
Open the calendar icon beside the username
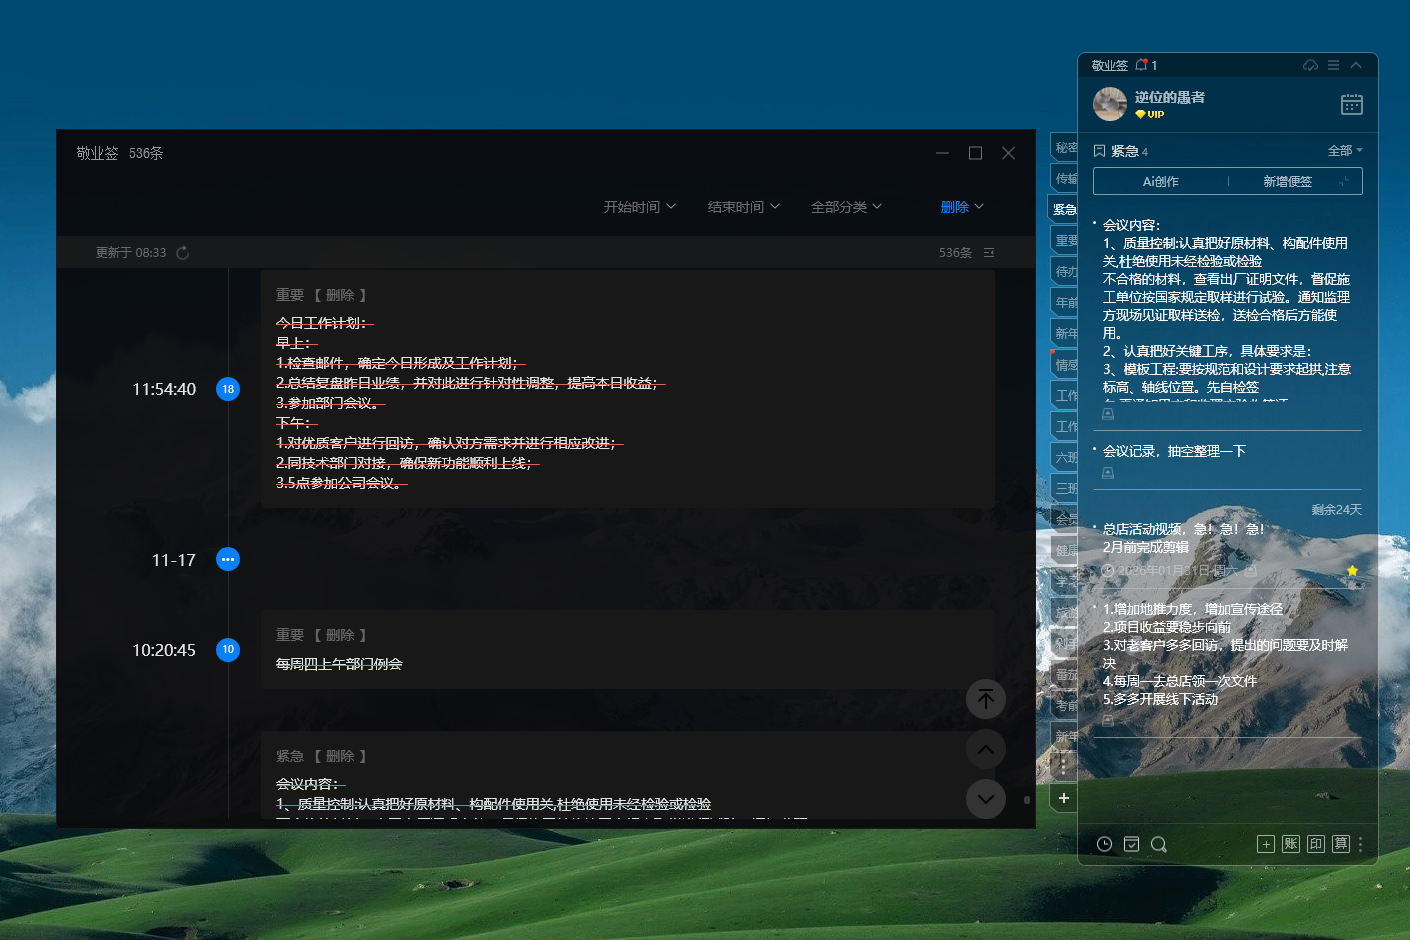(1351, 105)
